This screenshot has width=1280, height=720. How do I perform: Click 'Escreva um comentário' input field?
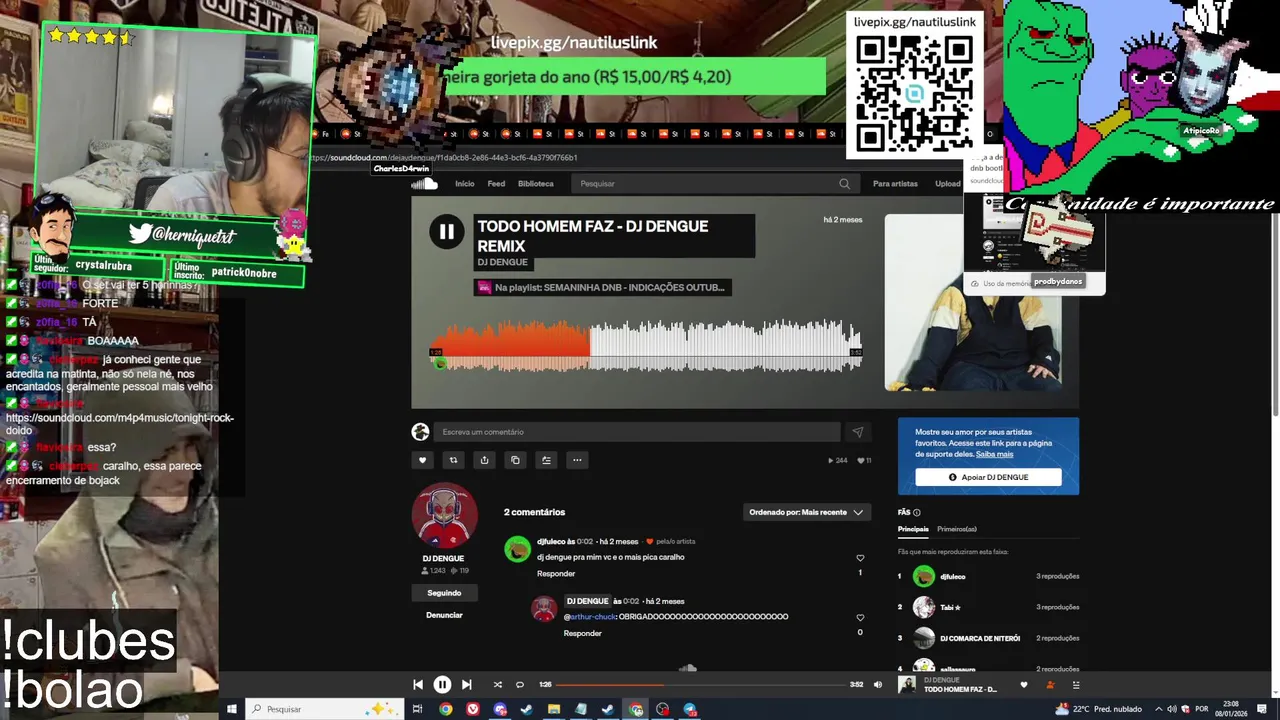tap(637, 432)
